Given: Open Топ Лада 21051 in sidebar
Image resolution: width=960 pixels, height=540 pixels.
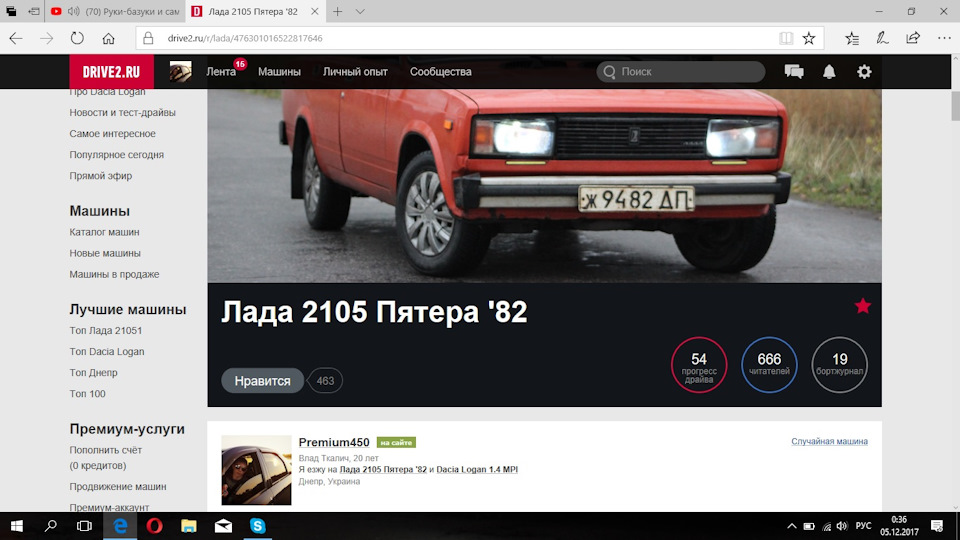Looking at the screenshot, I should [105, 331].
